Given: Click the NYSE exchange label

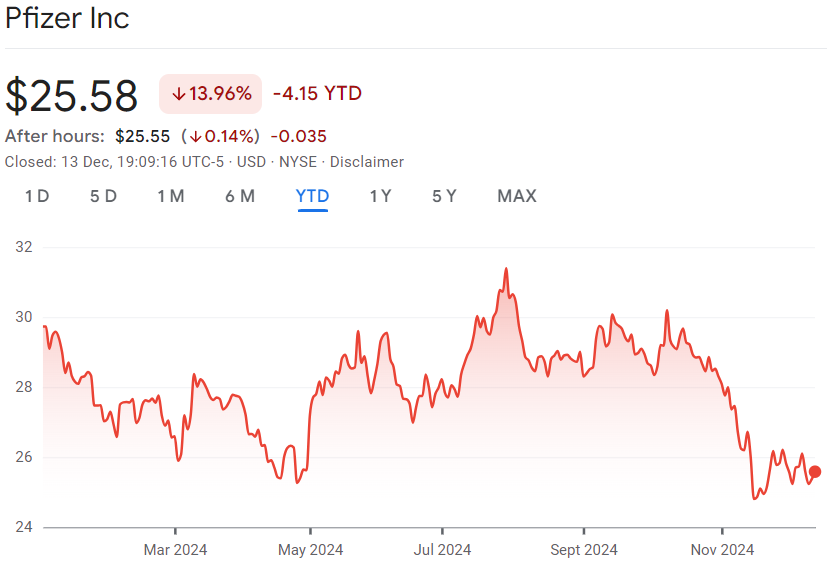Looking at the screenshot, I should pos(298,162).
